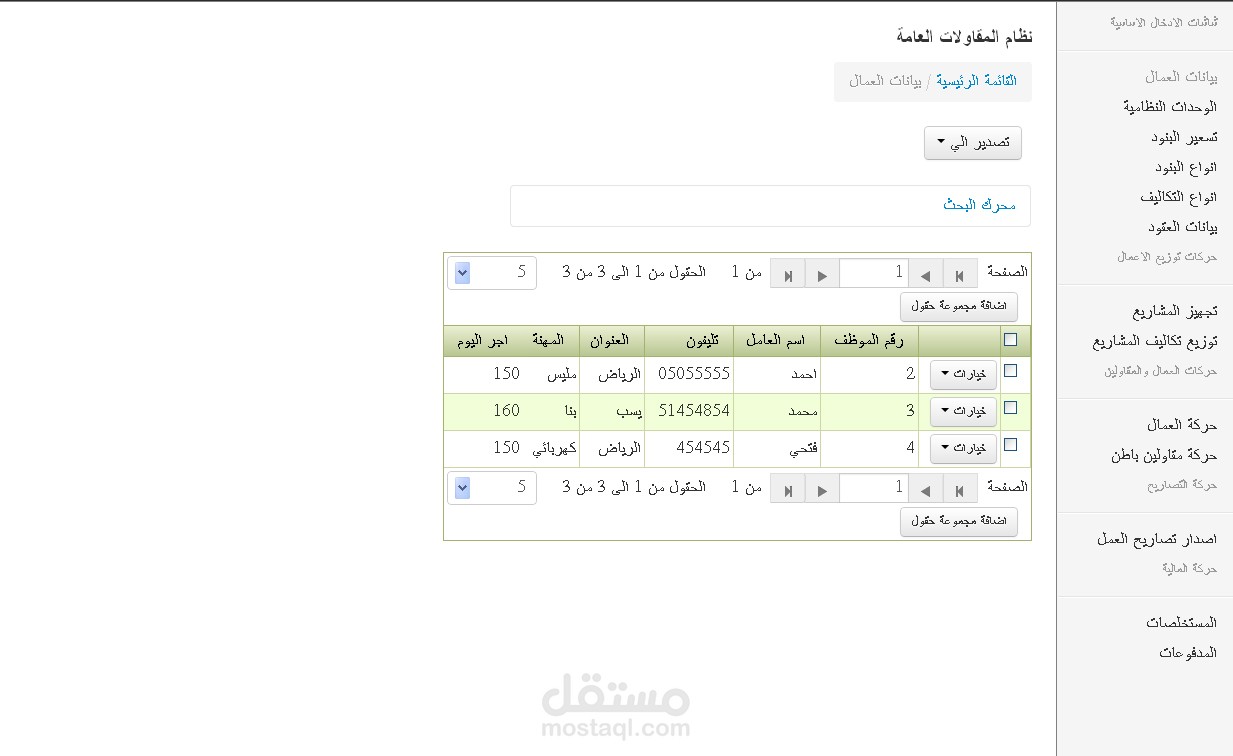This screenshot has height=756, width=1233.
Task: Go to first page via bottom paginator icon
Action: point(959,487)
